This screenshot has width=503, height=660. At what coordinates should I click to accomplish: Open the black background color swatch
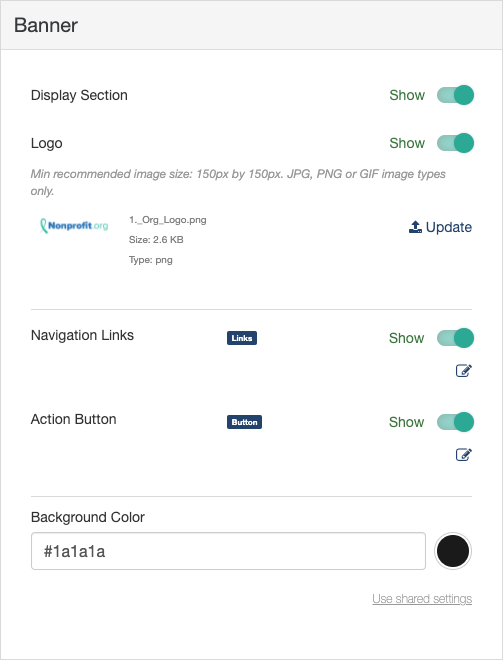(x=453, y=551)
